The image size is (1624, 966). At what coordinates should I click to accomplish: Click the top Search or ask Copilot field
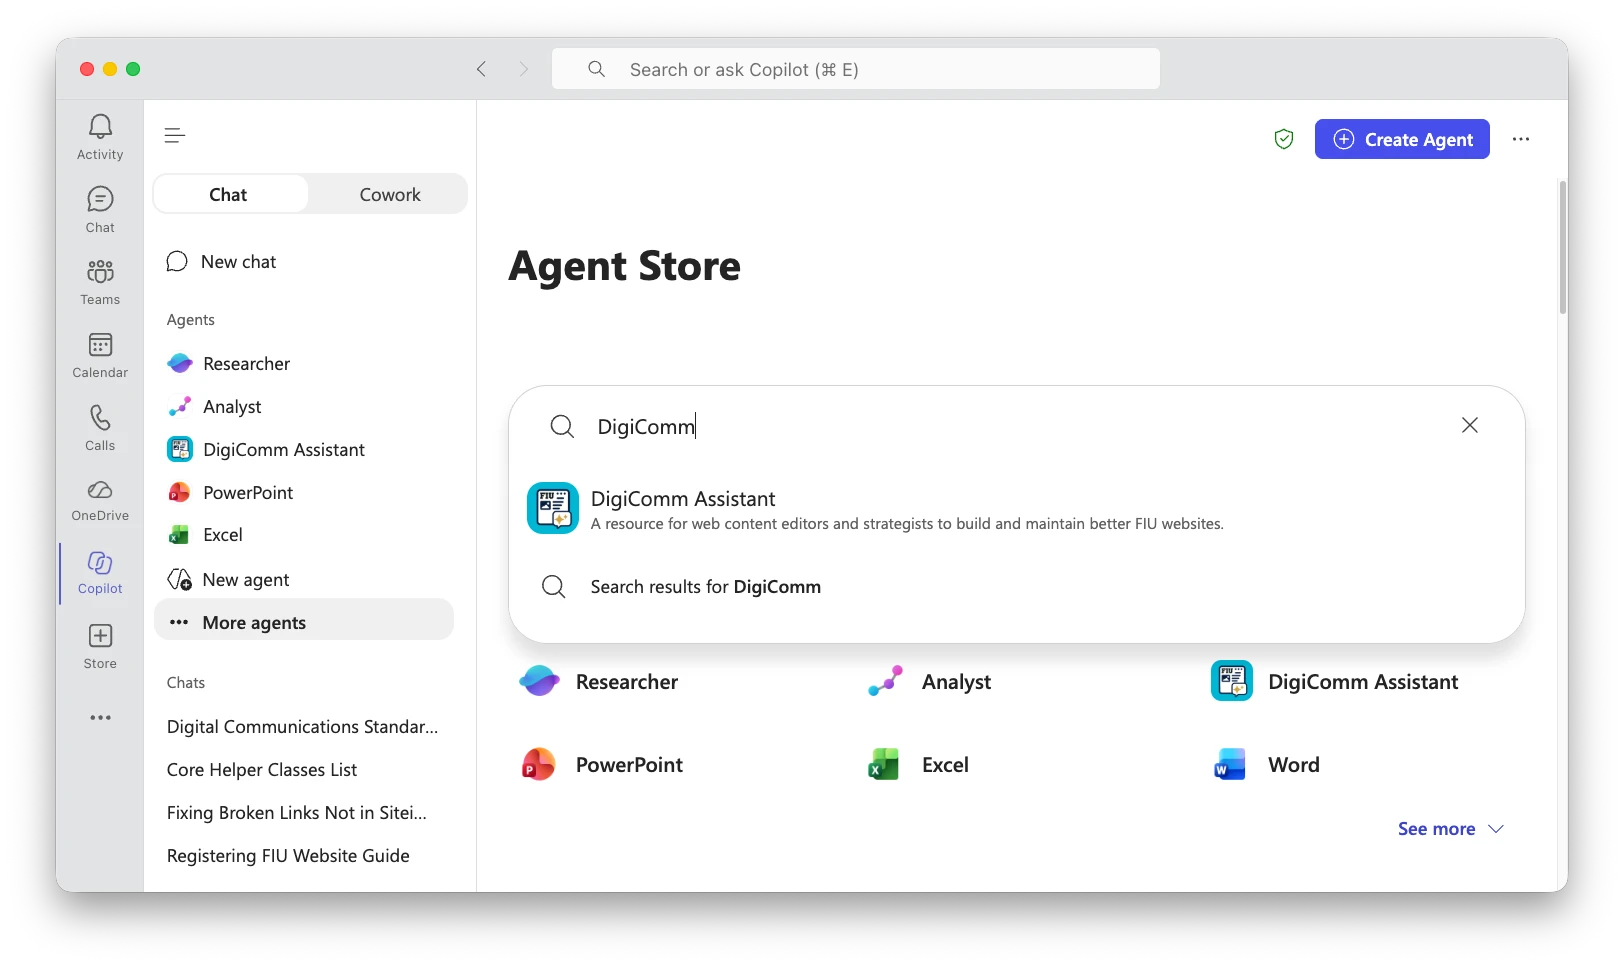tap(856, 69)
